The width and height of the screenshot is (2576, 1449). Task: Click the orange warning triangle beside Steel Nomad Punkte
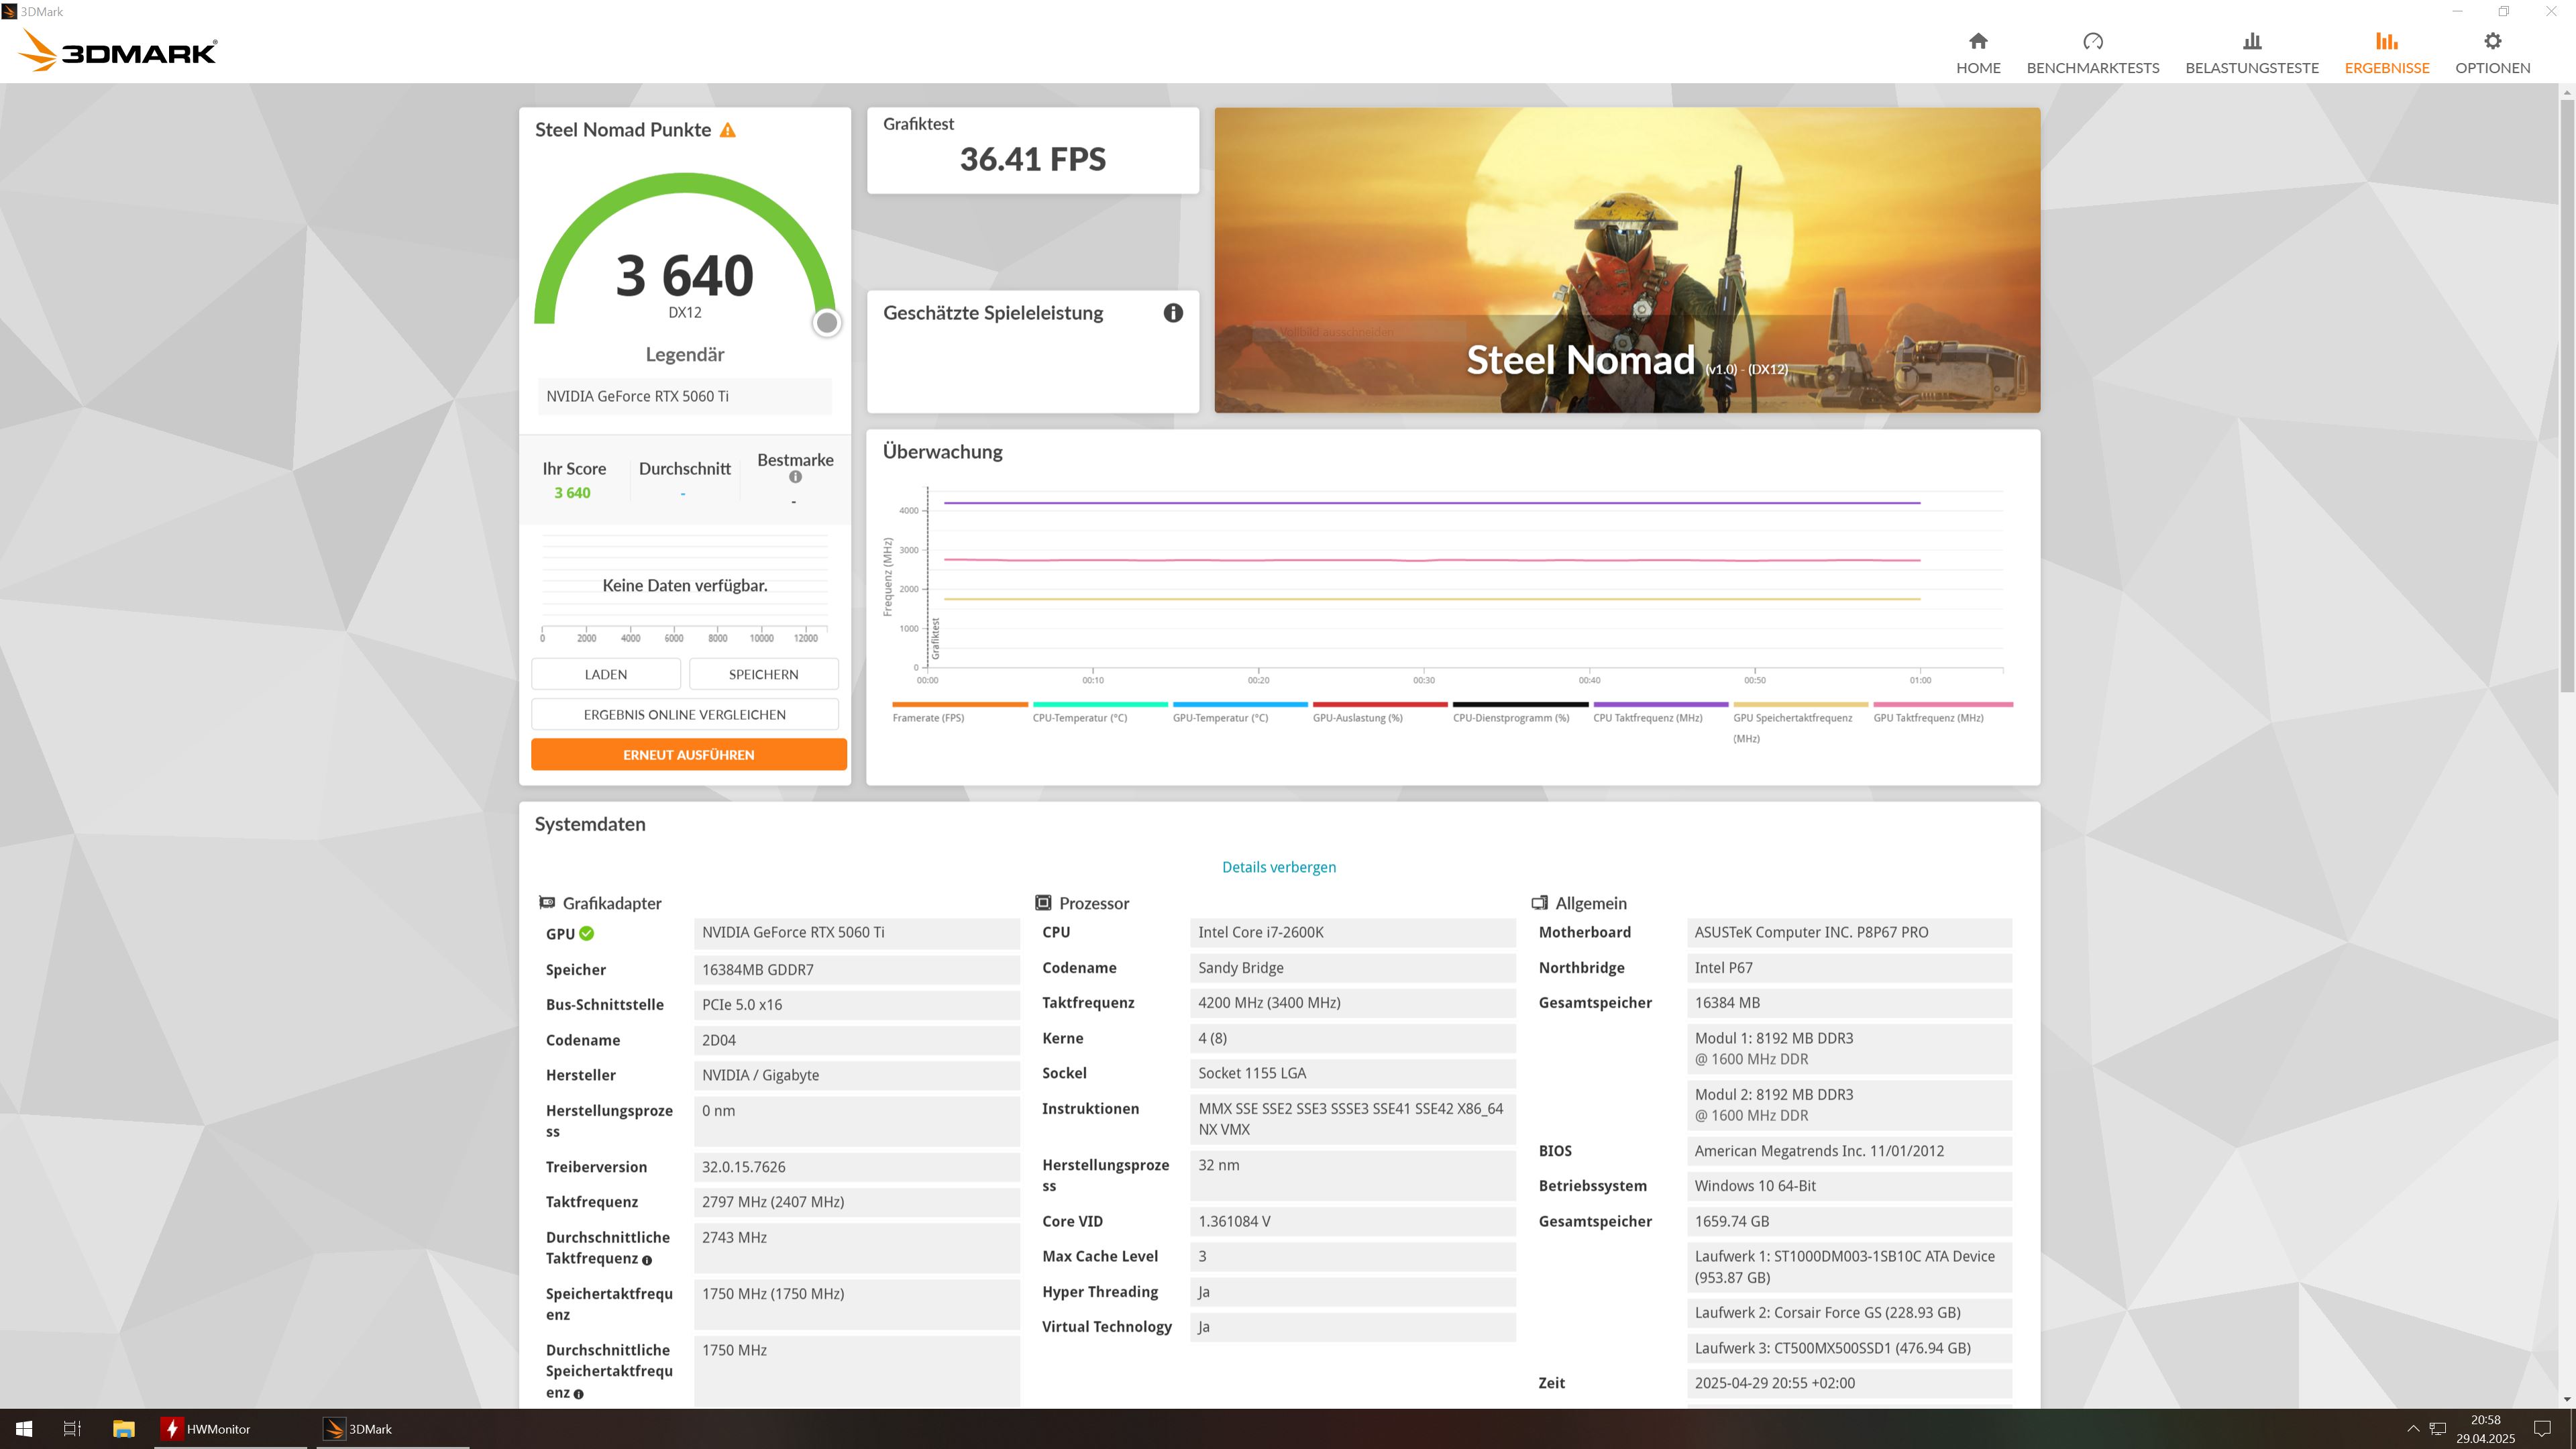(728, 130)
